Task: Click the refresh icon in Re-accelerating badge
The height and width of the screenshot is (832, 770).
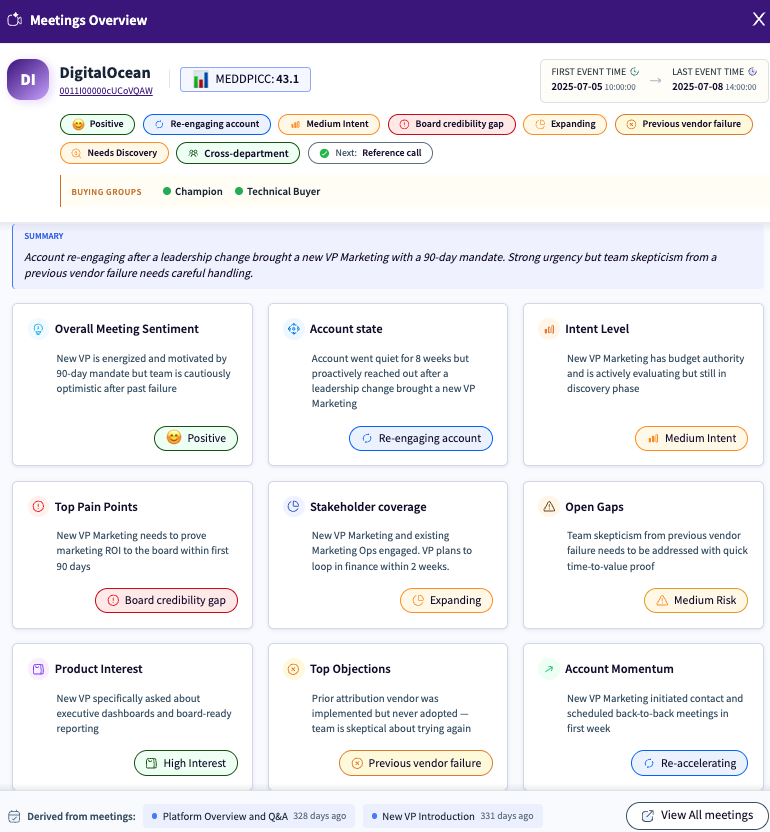Action: click(x=649, y=763)
